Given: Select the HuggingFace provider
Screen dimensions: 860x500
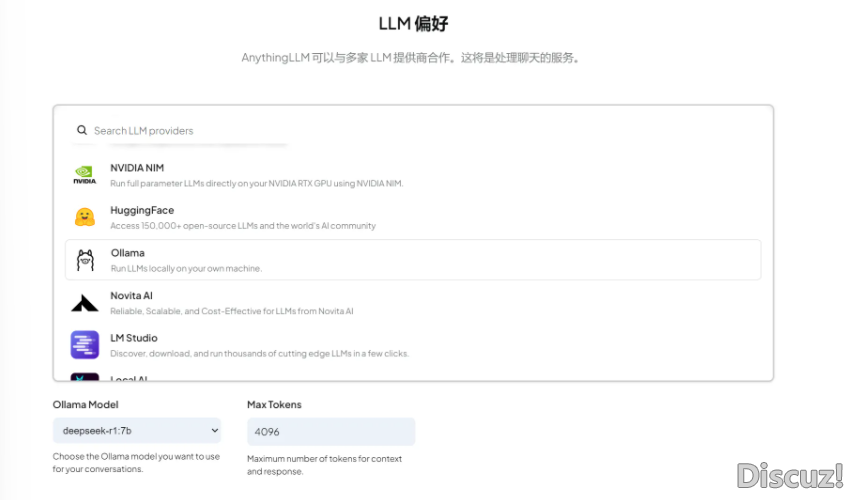Looking at the screenshot, I should pyautogui.click(x=413, y=217).
